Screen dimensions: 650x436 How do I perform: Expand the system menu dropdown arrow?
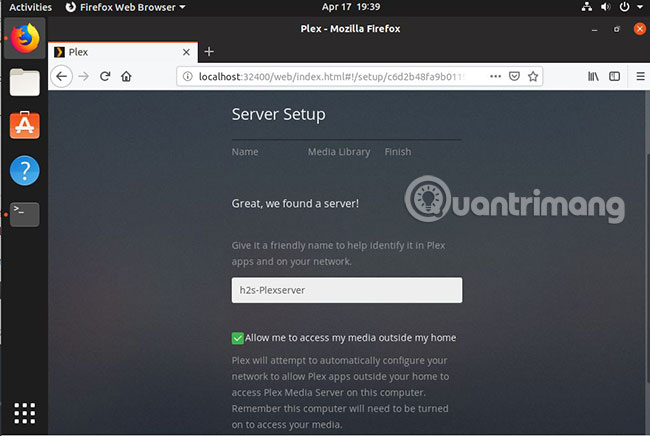click(640, 7)
